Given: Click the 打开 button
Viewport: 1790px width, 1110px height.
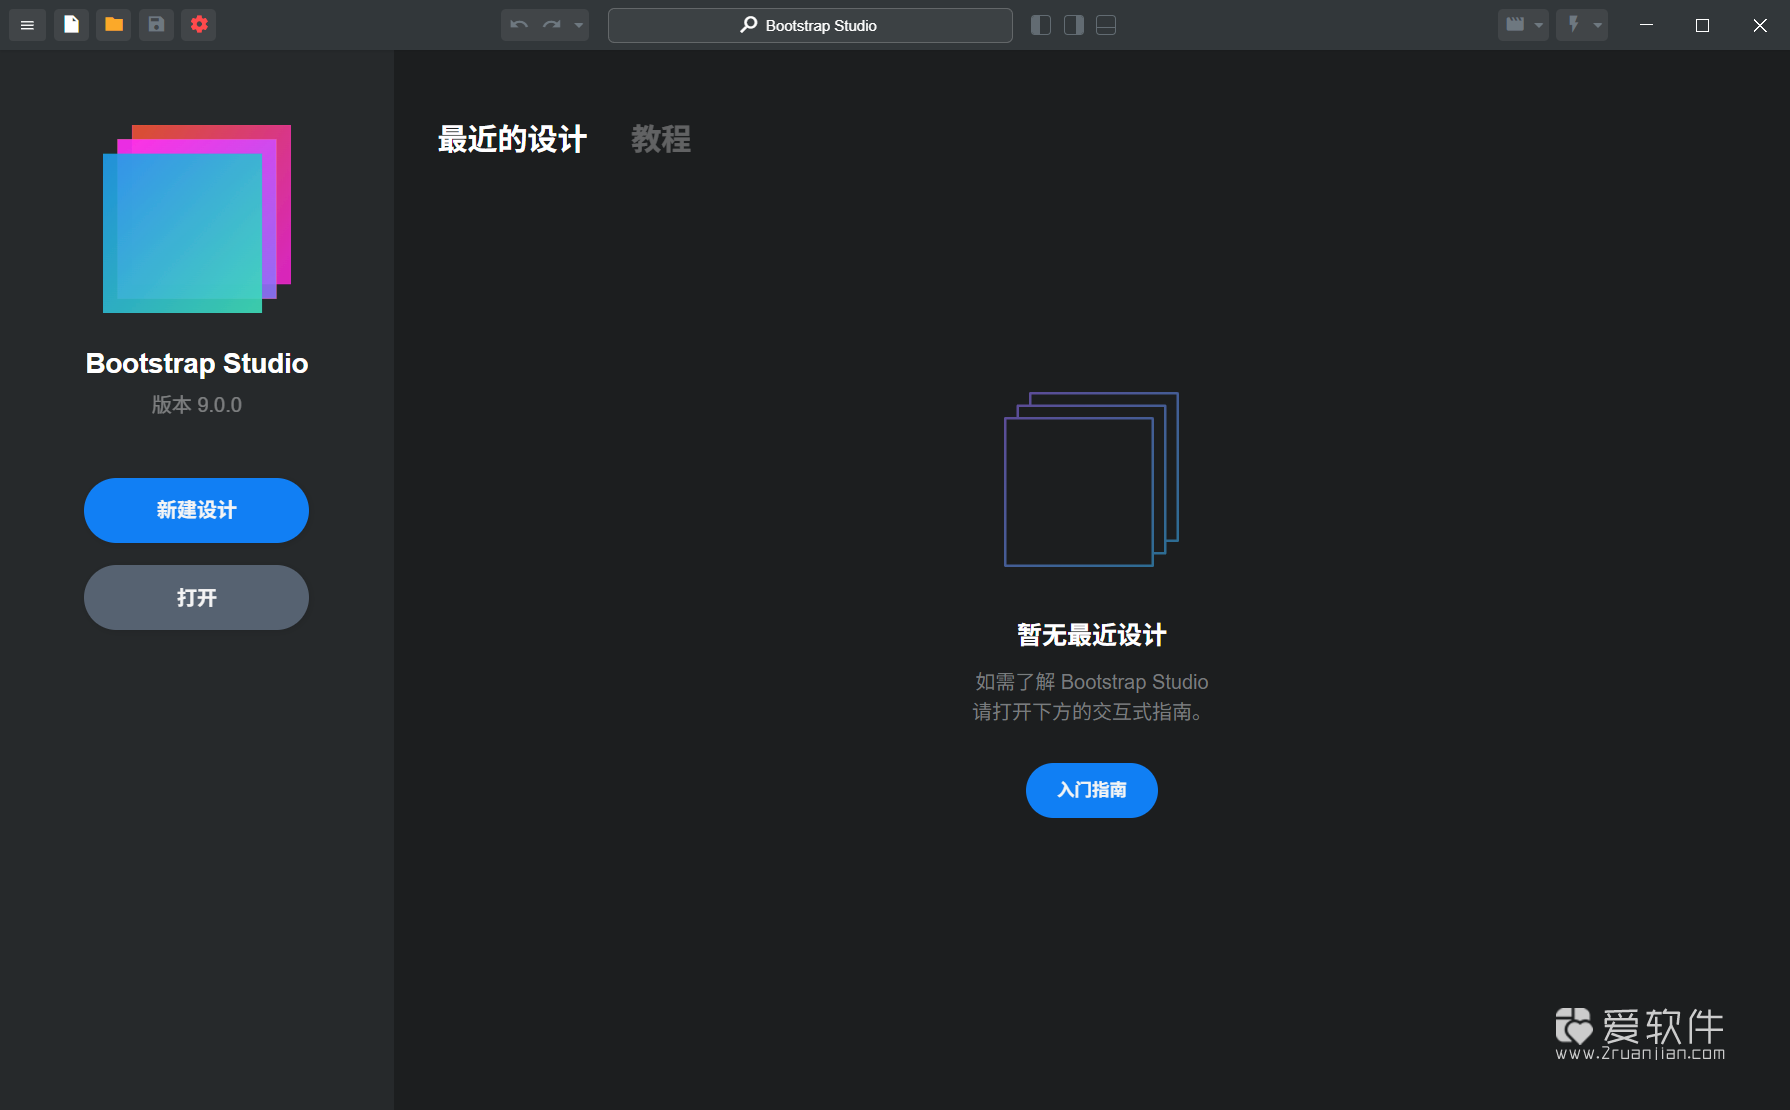Looking at the screenshot, I should point(196,597).
